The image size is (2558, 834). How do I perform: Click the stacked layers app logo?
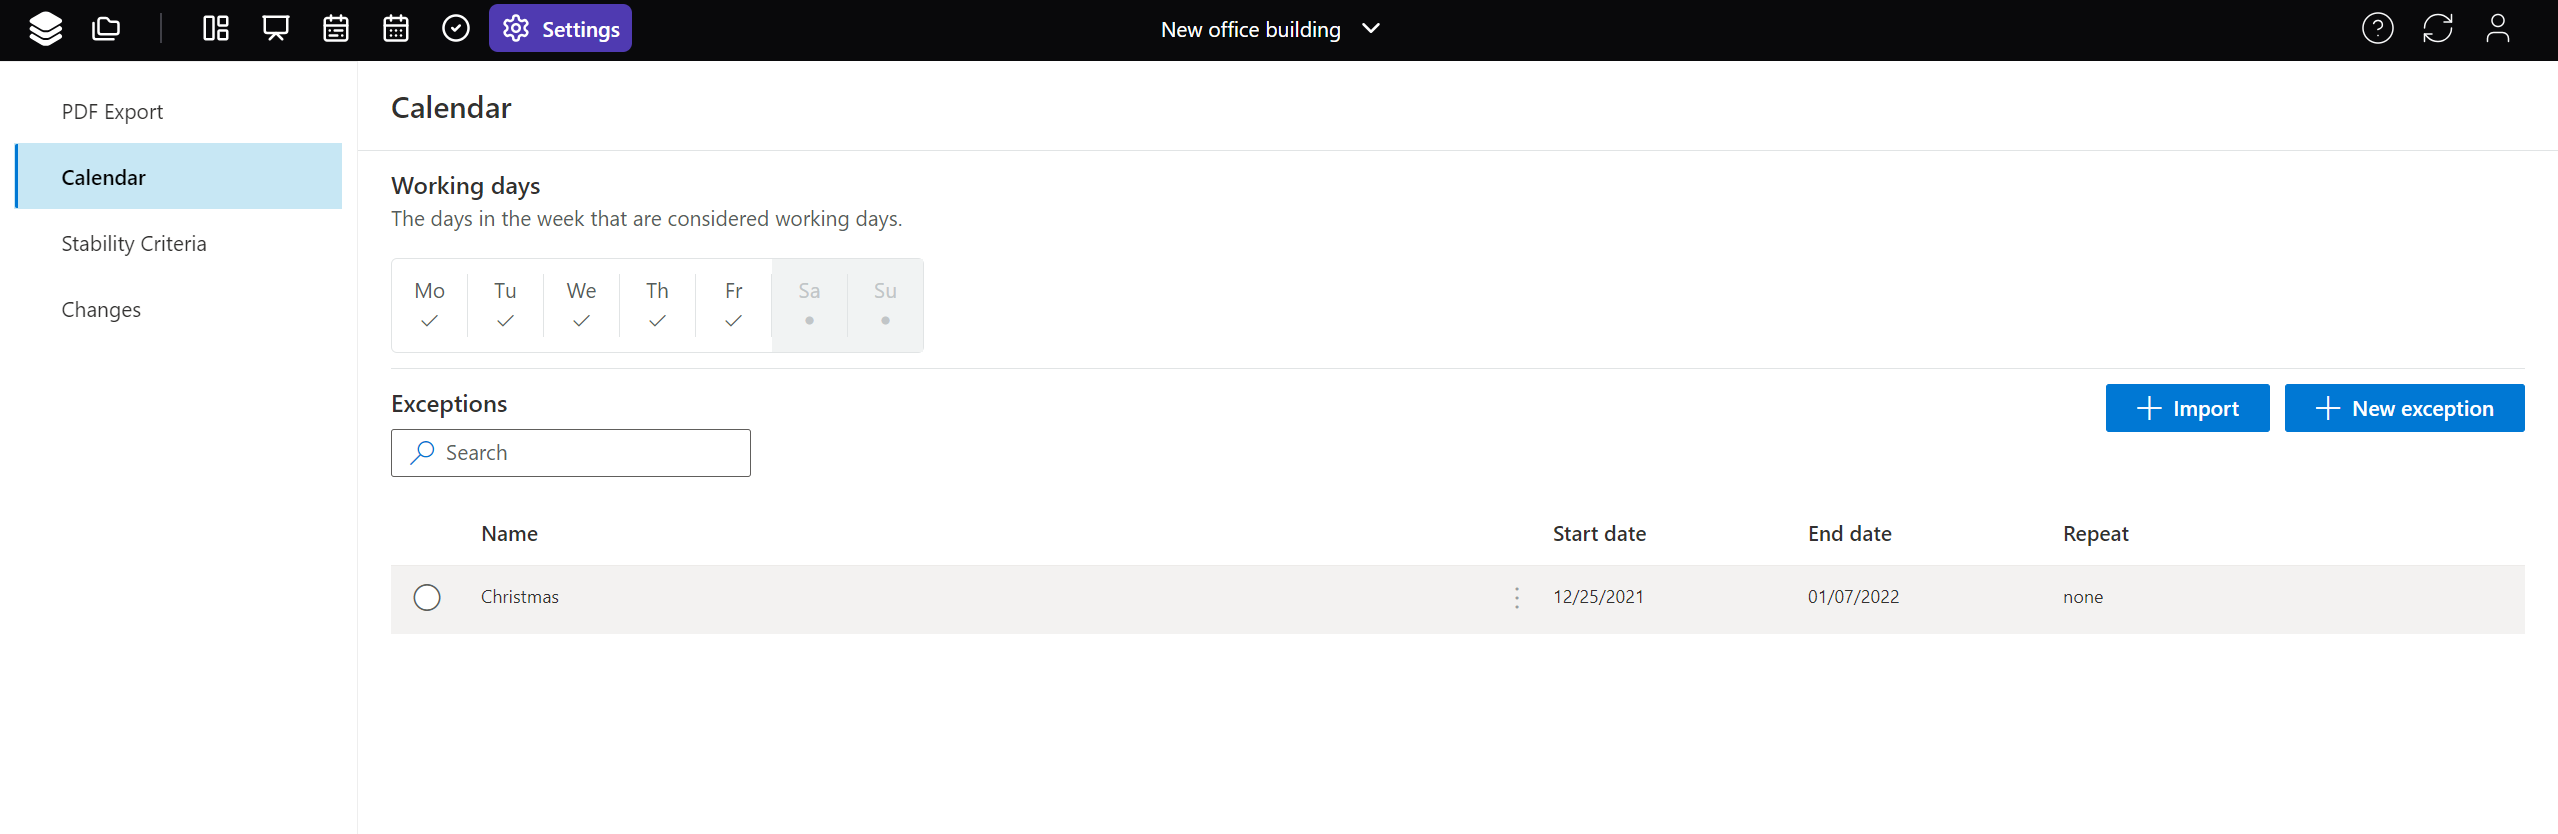[x=46, y=29]
